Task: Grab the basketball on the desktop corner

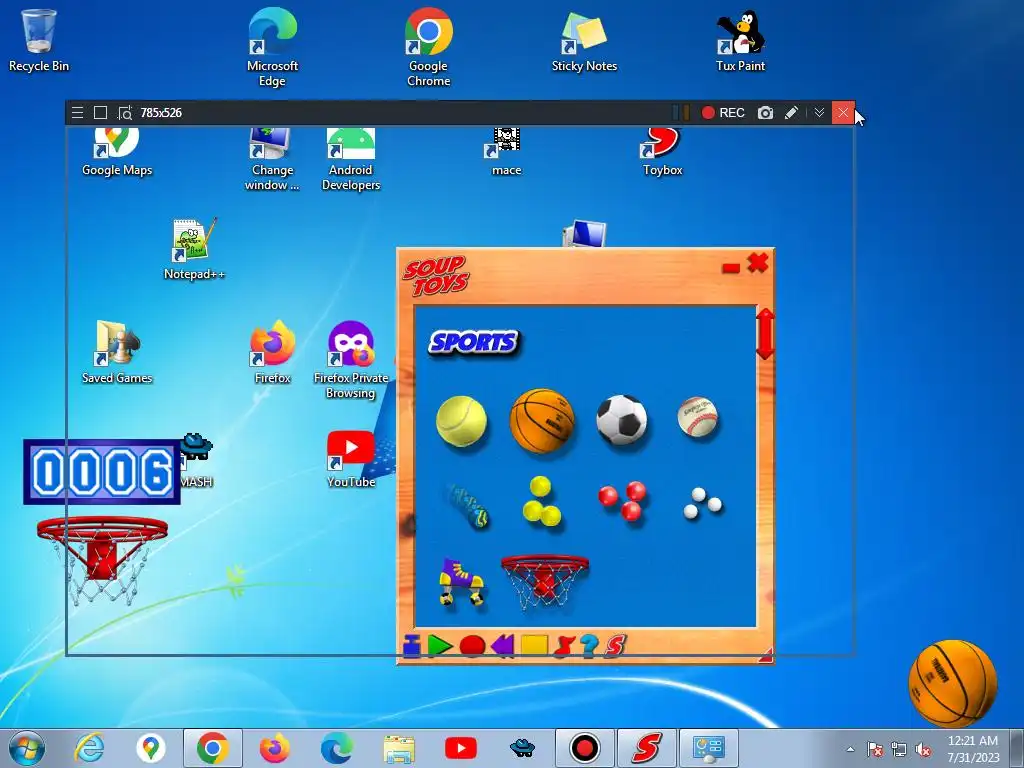Action: point(953,683)
